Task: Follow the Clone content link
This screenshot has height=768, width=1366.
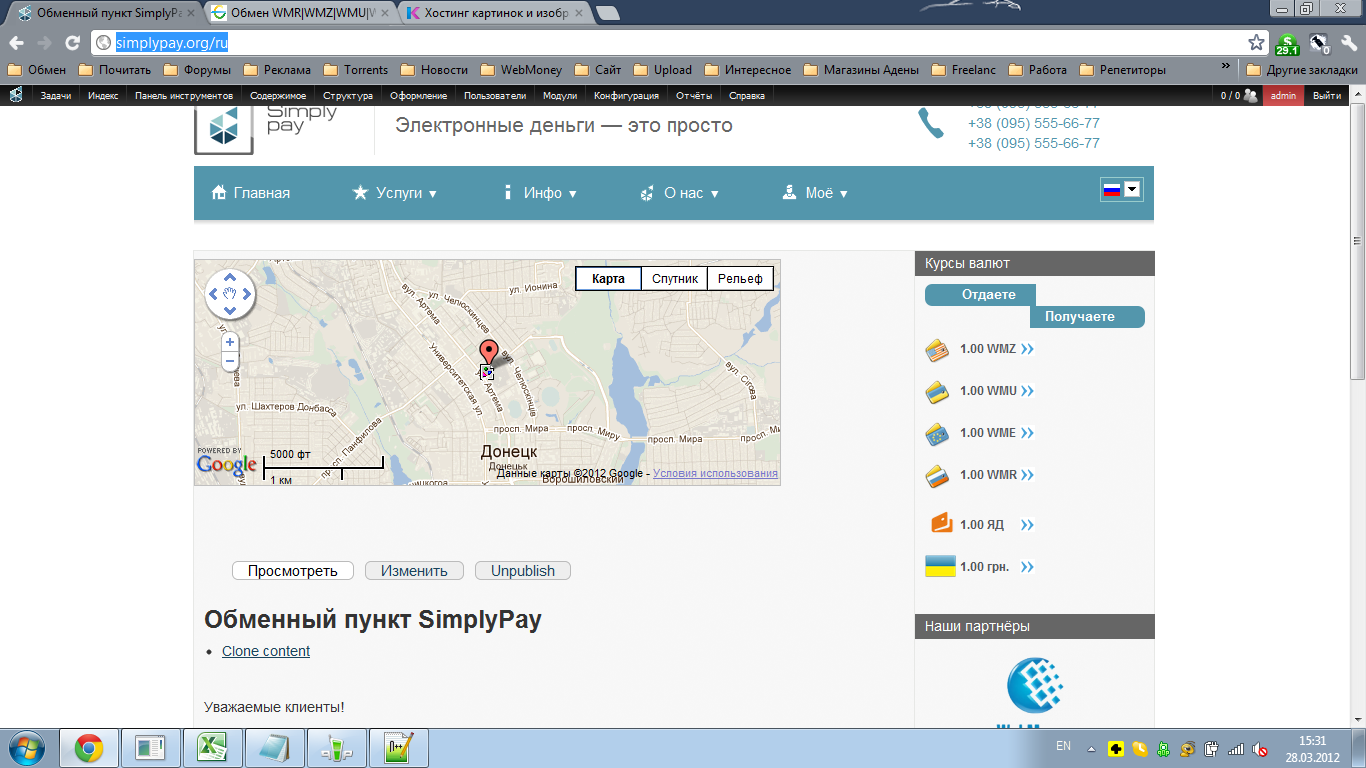Action: coord(266,651)
